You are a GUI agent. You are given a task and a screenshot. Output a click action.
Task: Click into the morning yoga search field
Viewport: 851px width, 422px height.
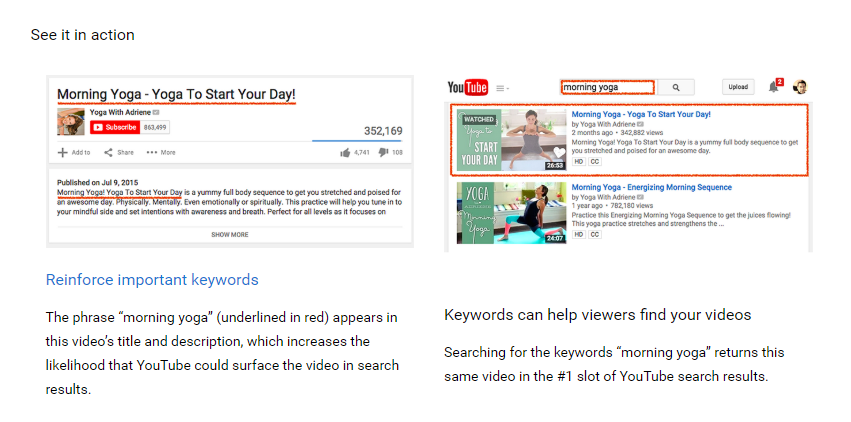point(607,87)
